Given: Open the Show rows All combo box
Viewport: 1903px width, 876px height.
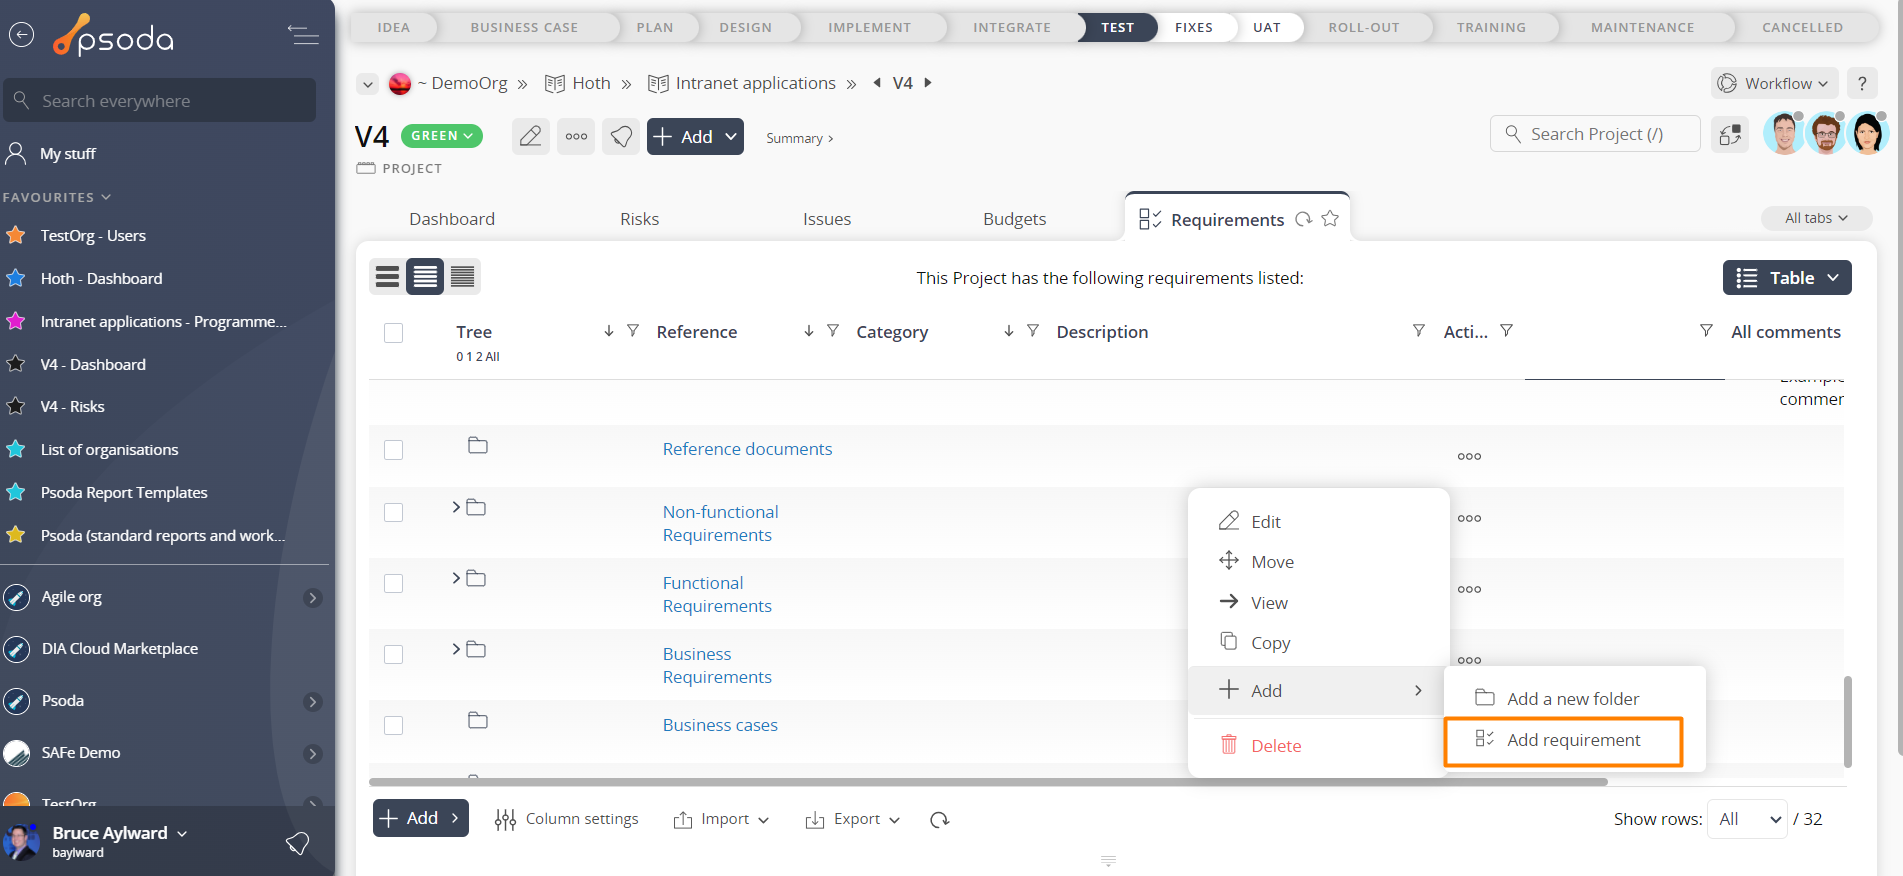Looking at the screenshot, I should [1747, 819].
